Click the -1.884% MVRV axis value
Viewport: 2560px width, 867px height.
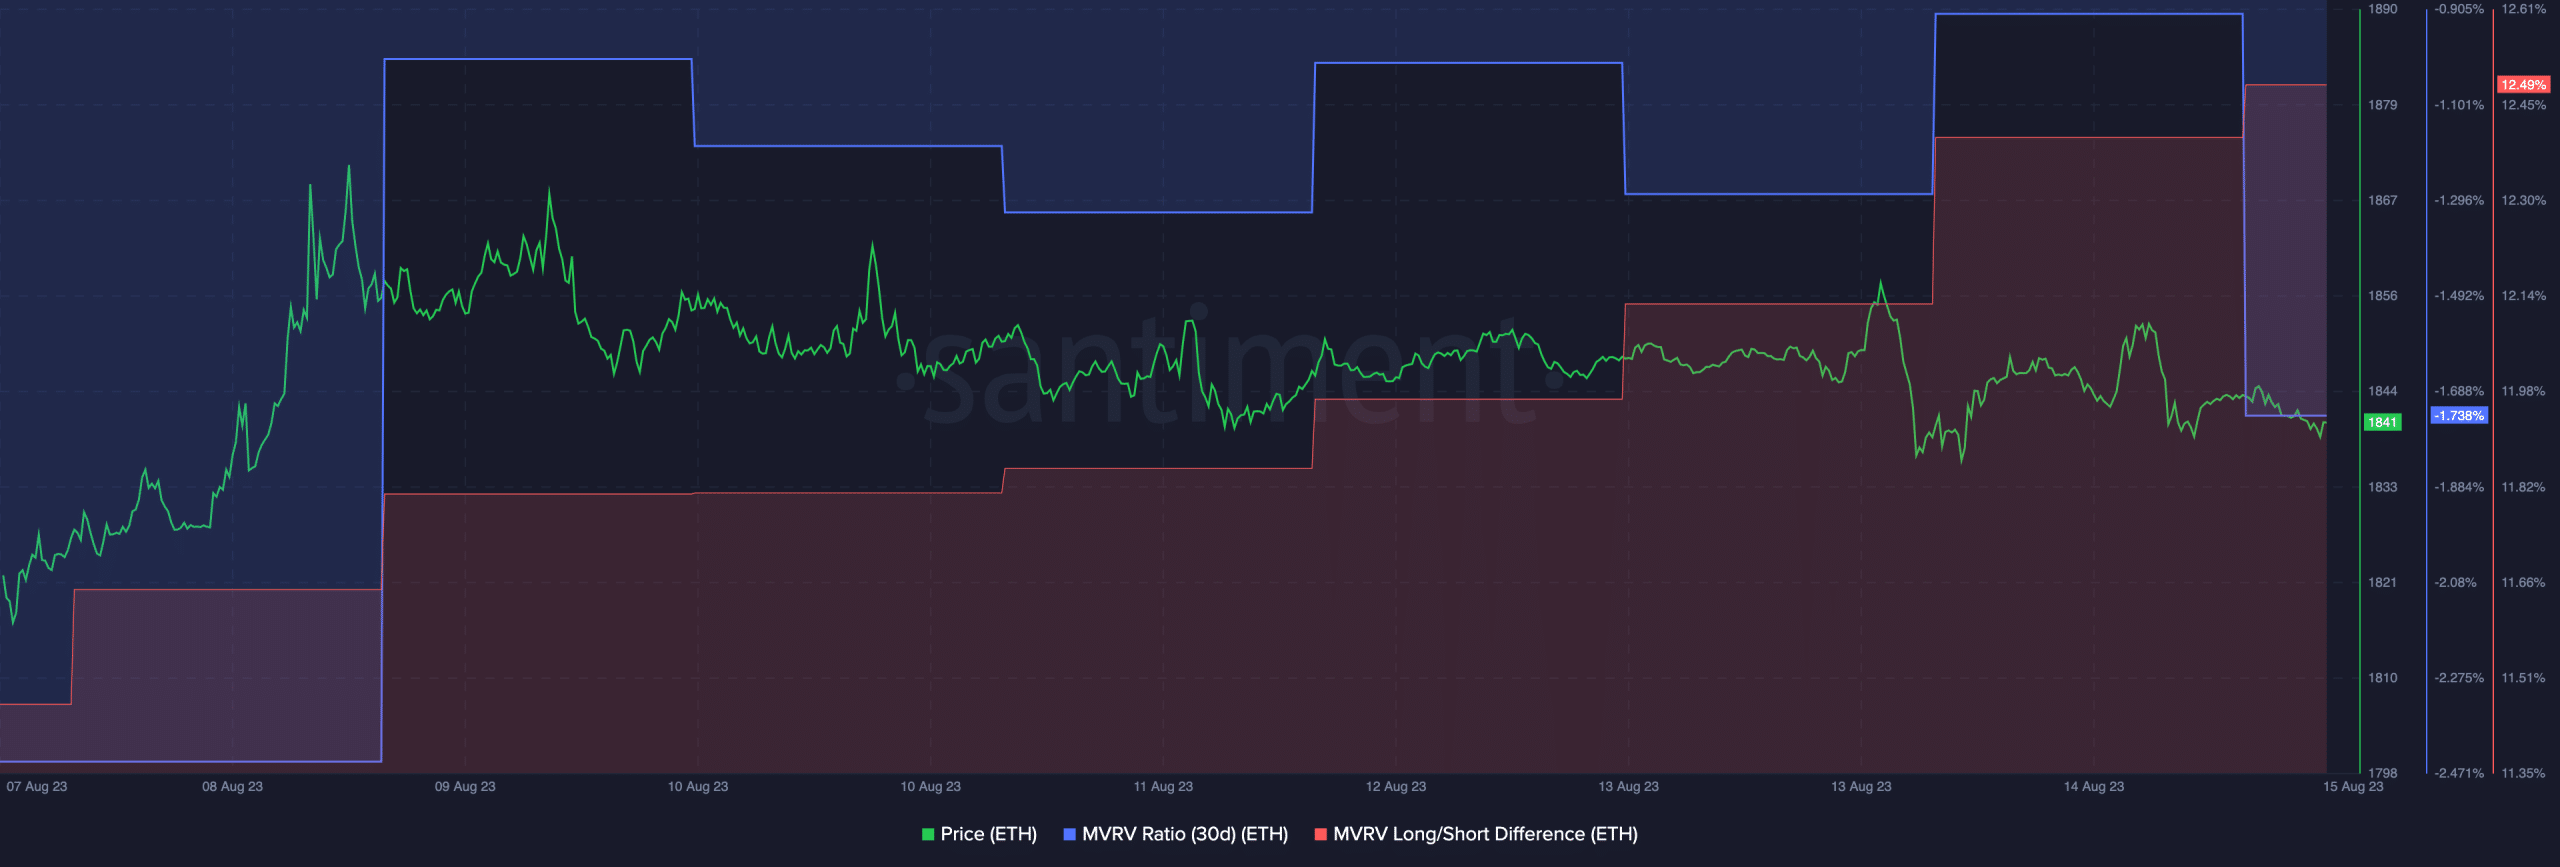(2459, 487)
